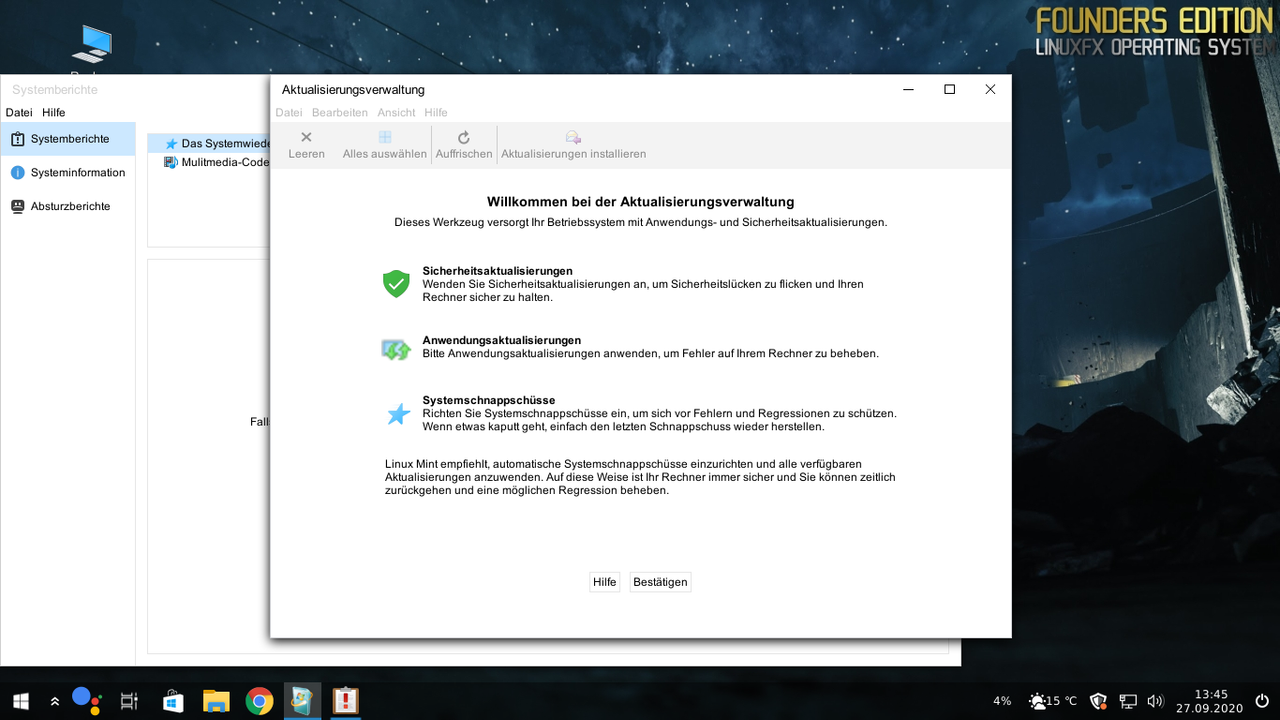Click Alles auswählen in toolbar
The height and width of the screenshot is (720, 1280).
pyautogui.click(x=385, y=145)
